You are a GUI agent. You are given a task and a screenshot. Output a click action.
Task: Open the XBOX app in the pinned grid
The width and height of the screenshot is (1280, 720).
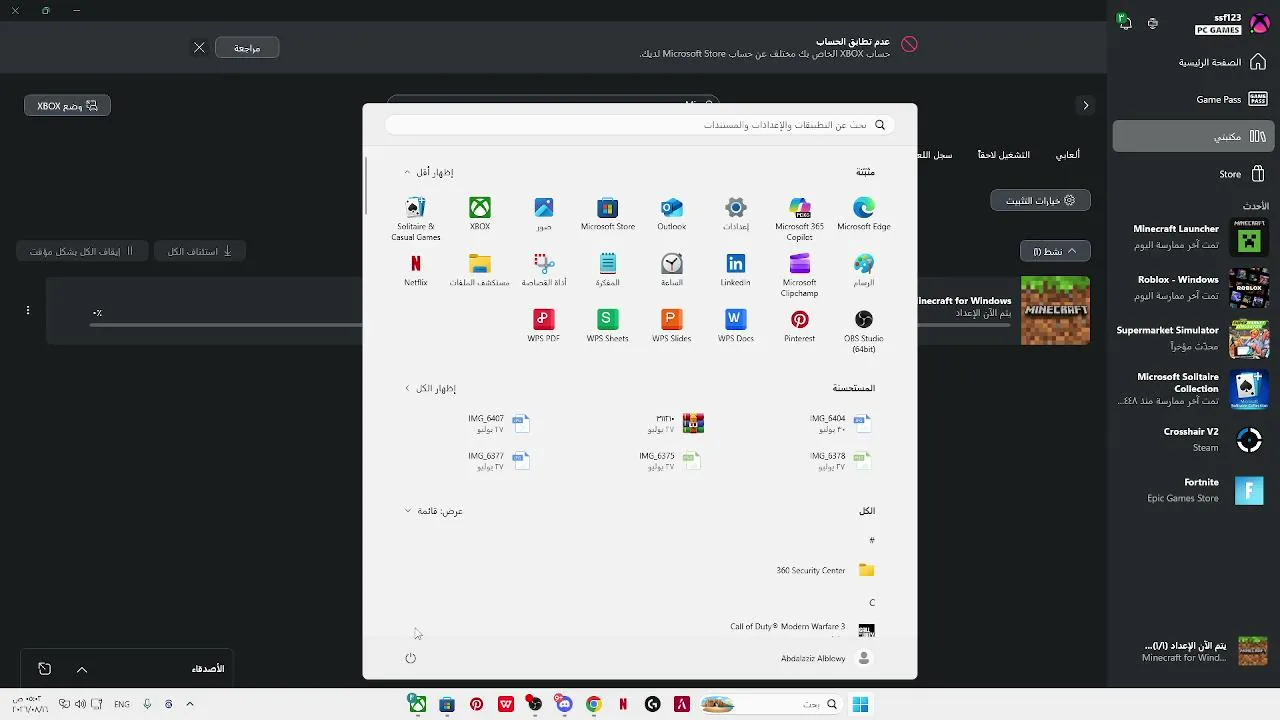coord(480,214)
